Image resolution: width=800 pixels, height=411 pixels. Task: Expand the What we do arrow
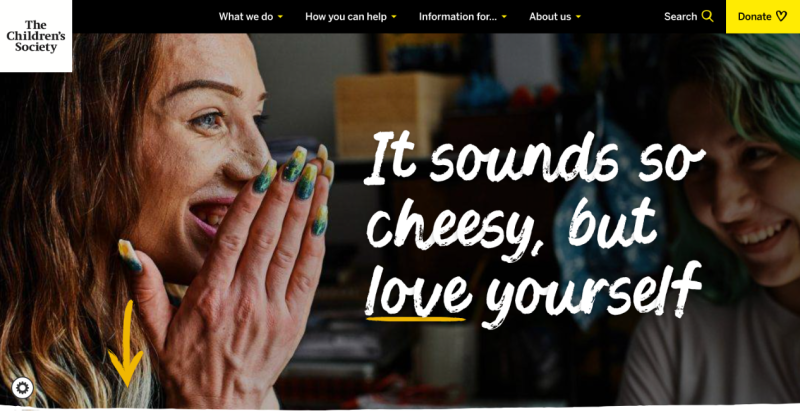280,17
